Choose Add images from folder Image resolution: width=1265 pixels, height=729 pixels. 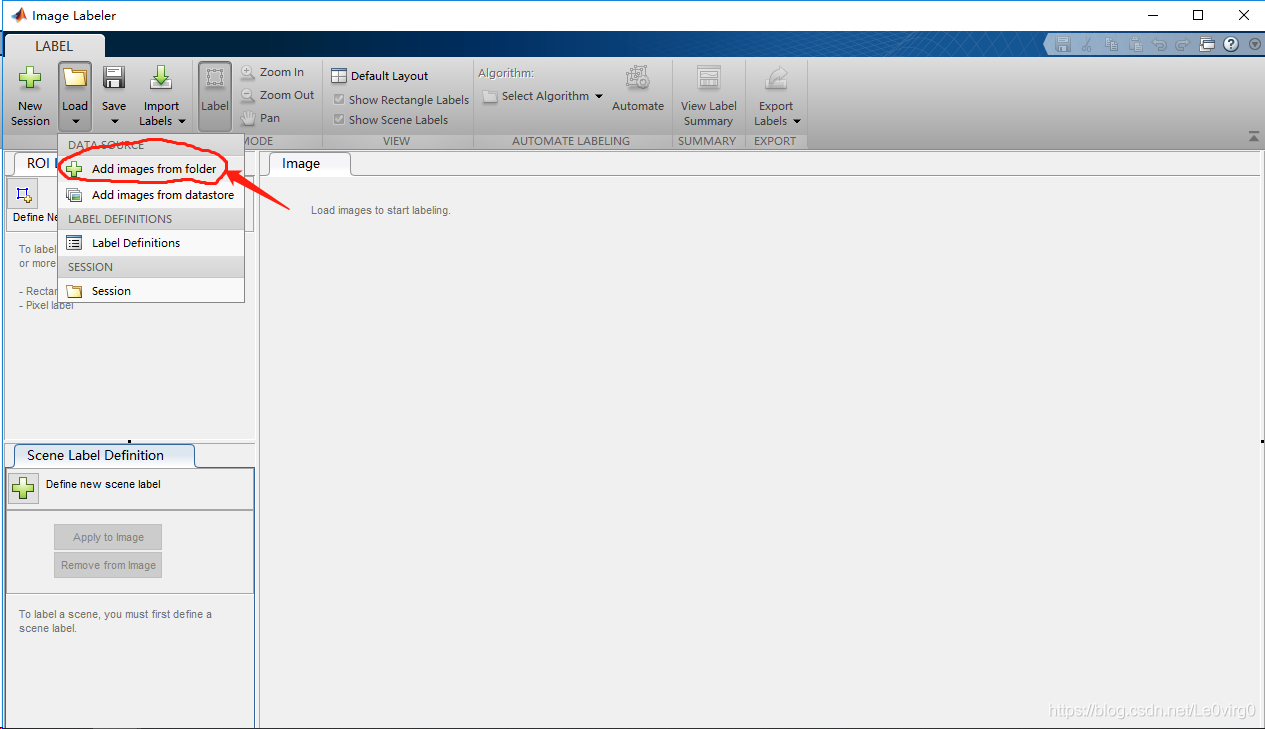point(151,169)
